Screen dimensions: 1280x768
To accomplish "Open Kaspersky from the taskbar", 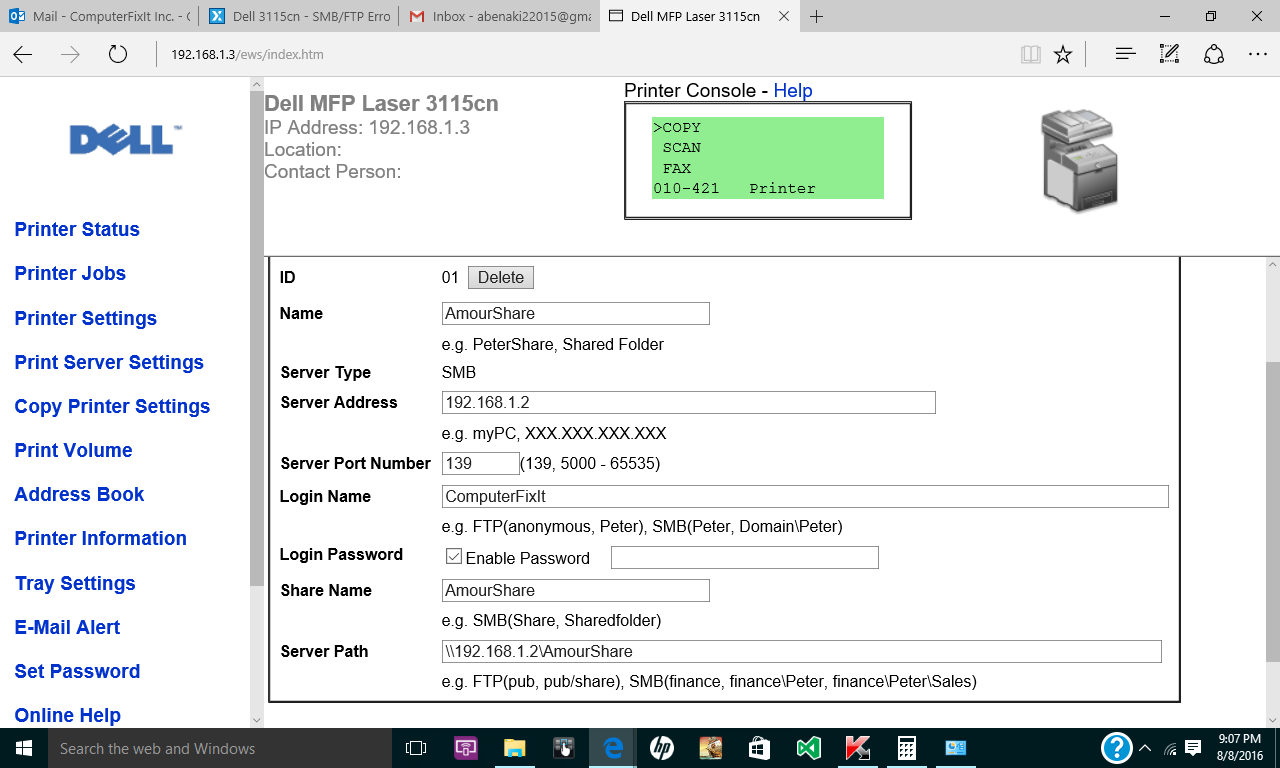I will 857,748.
